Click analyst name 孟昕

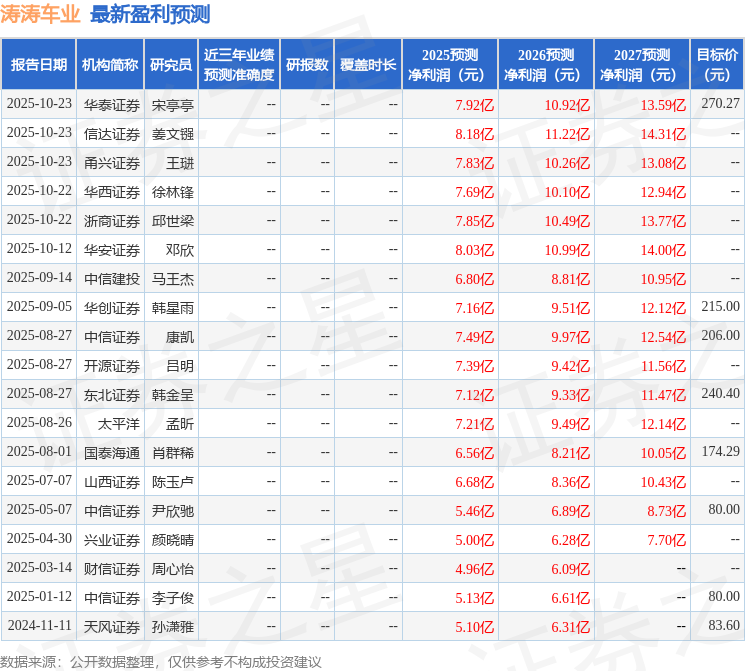coord(180,424)
